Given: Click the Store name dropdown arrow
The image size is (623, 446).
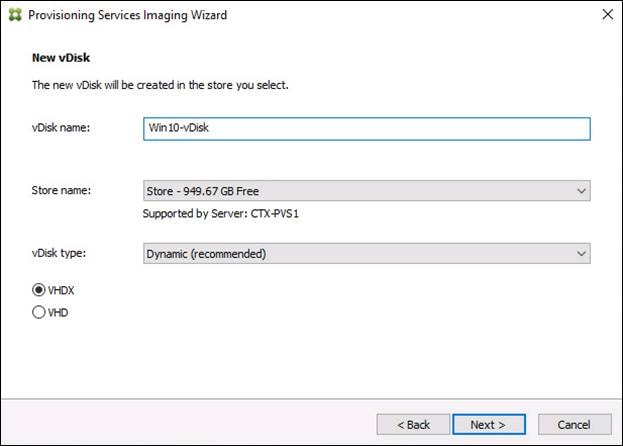Looking at the screenshot, I should coord(581,191).
